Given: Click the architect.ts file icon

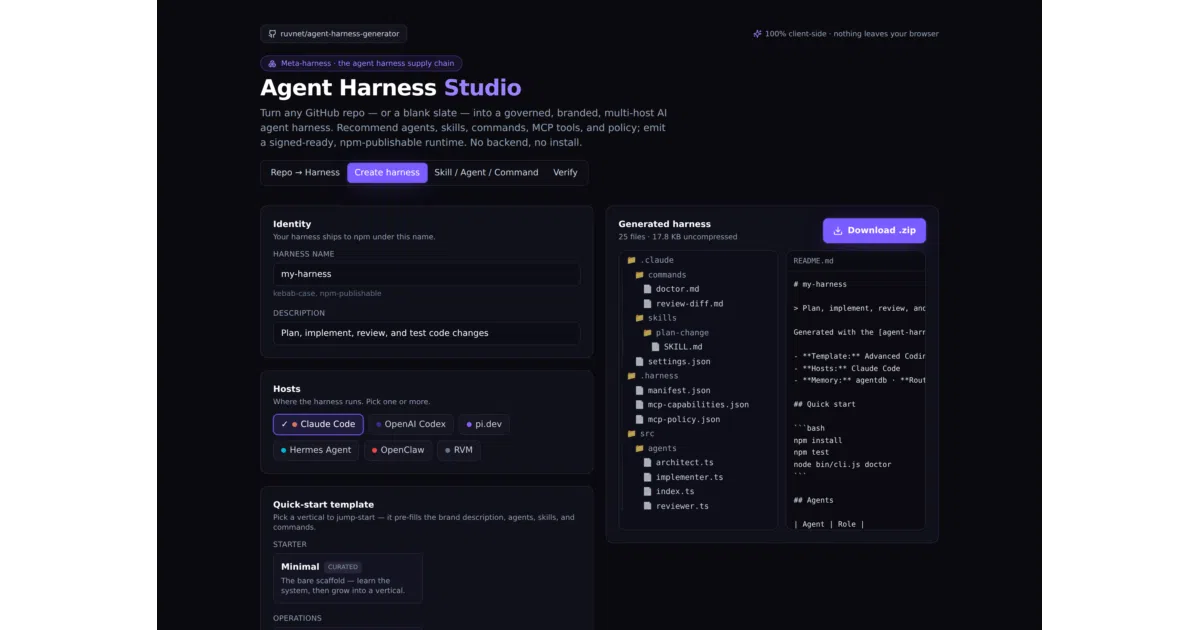Looking at the screenshot, I should pos(647,463).
